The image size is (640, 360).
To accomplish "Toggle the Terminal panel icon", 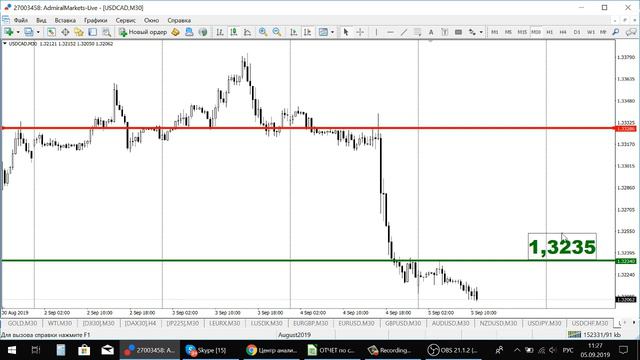I will coord(93,32).
